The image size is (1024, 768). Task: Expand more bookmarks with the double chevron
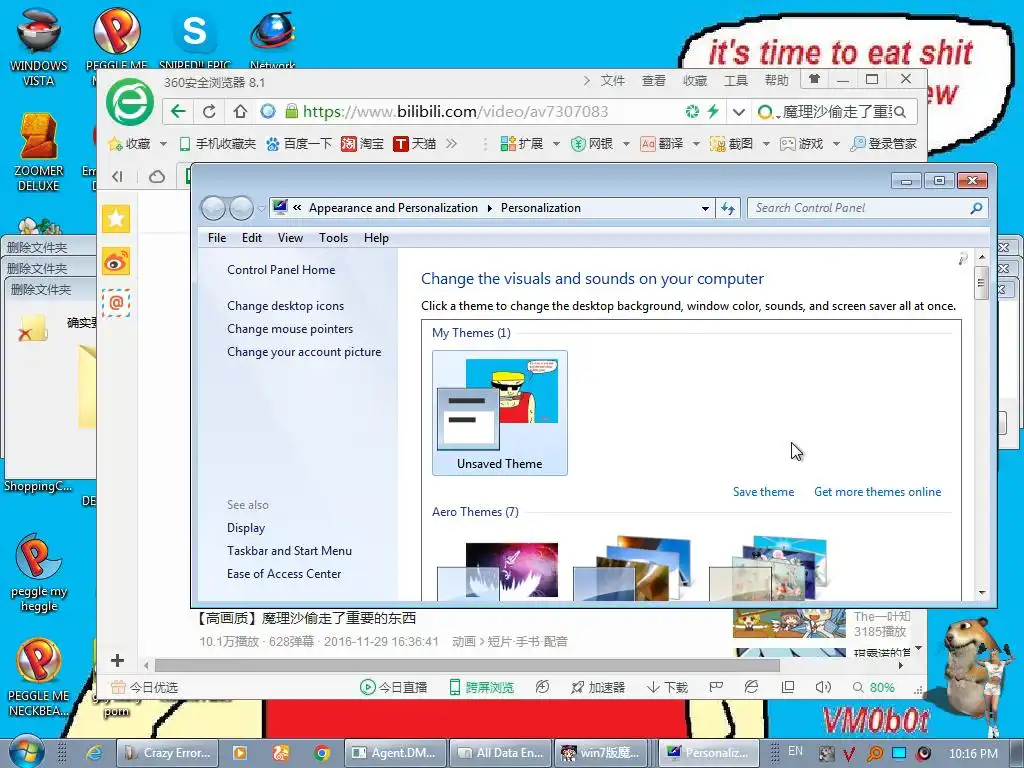click(x=451, y=144)
